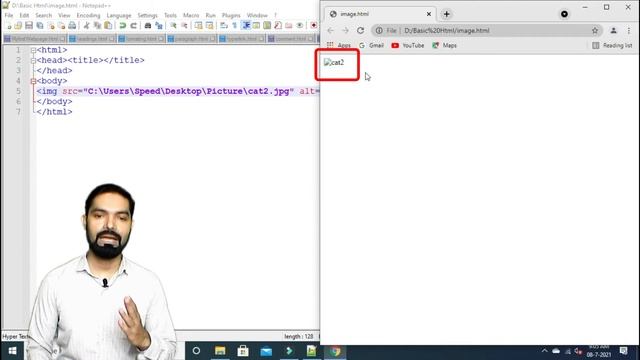Image resolution: width=640 pixels, height=360 pixels.
Task: Click the Apps bookmark shortcut
Action: (x=339, y=45)
